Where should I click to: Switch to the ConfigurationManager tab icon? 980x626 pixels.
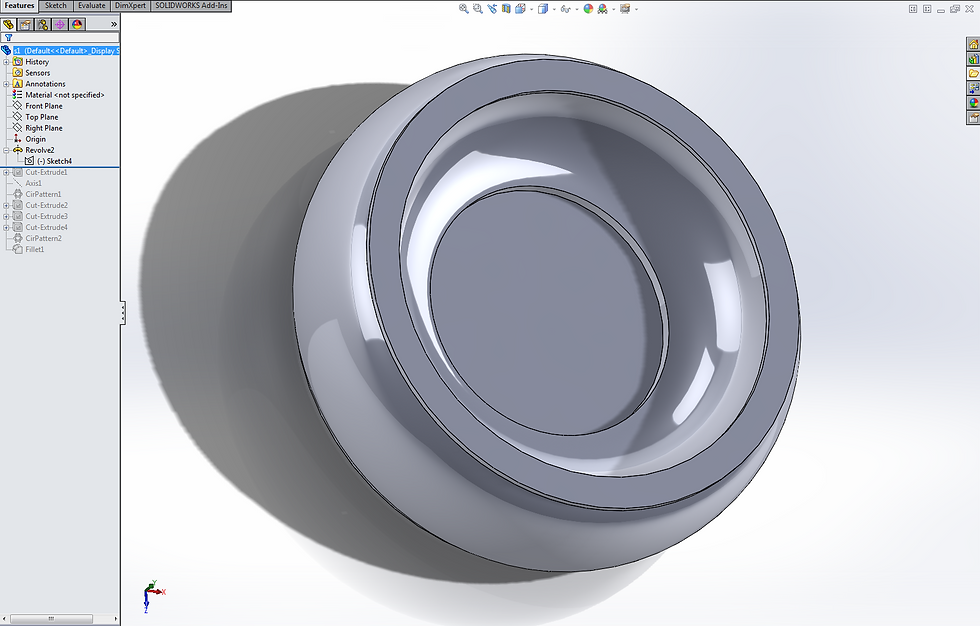click(x=42, y=24)
